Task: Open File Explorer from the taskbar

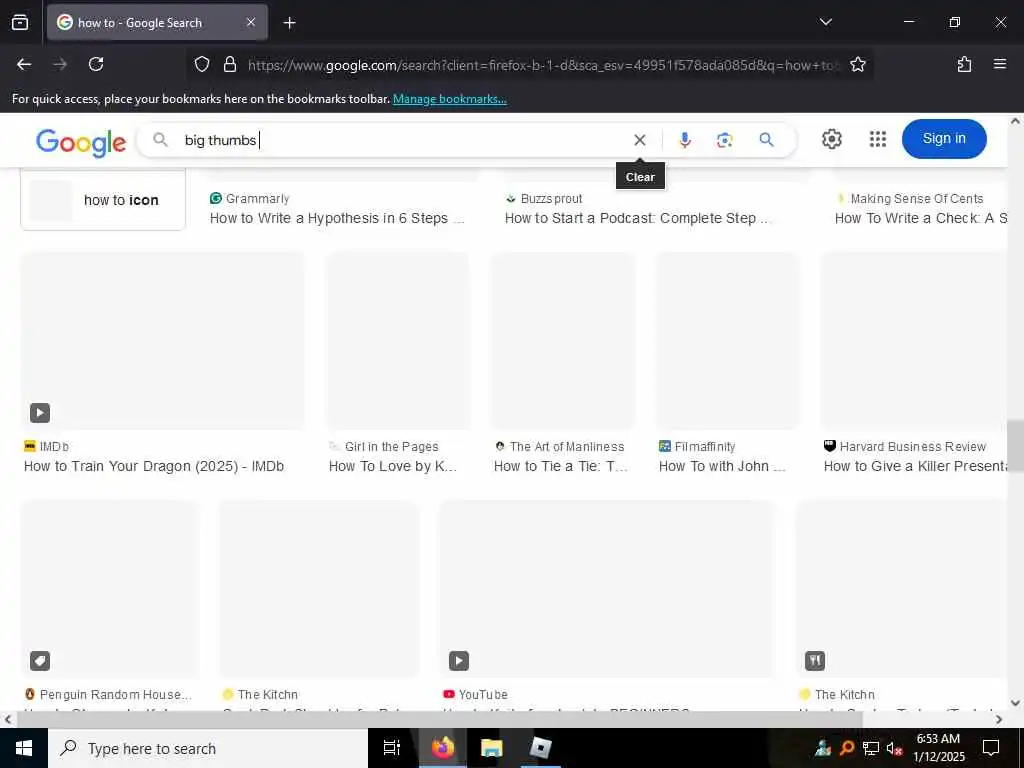Action: pyautogui.click(x=491, y=748)
